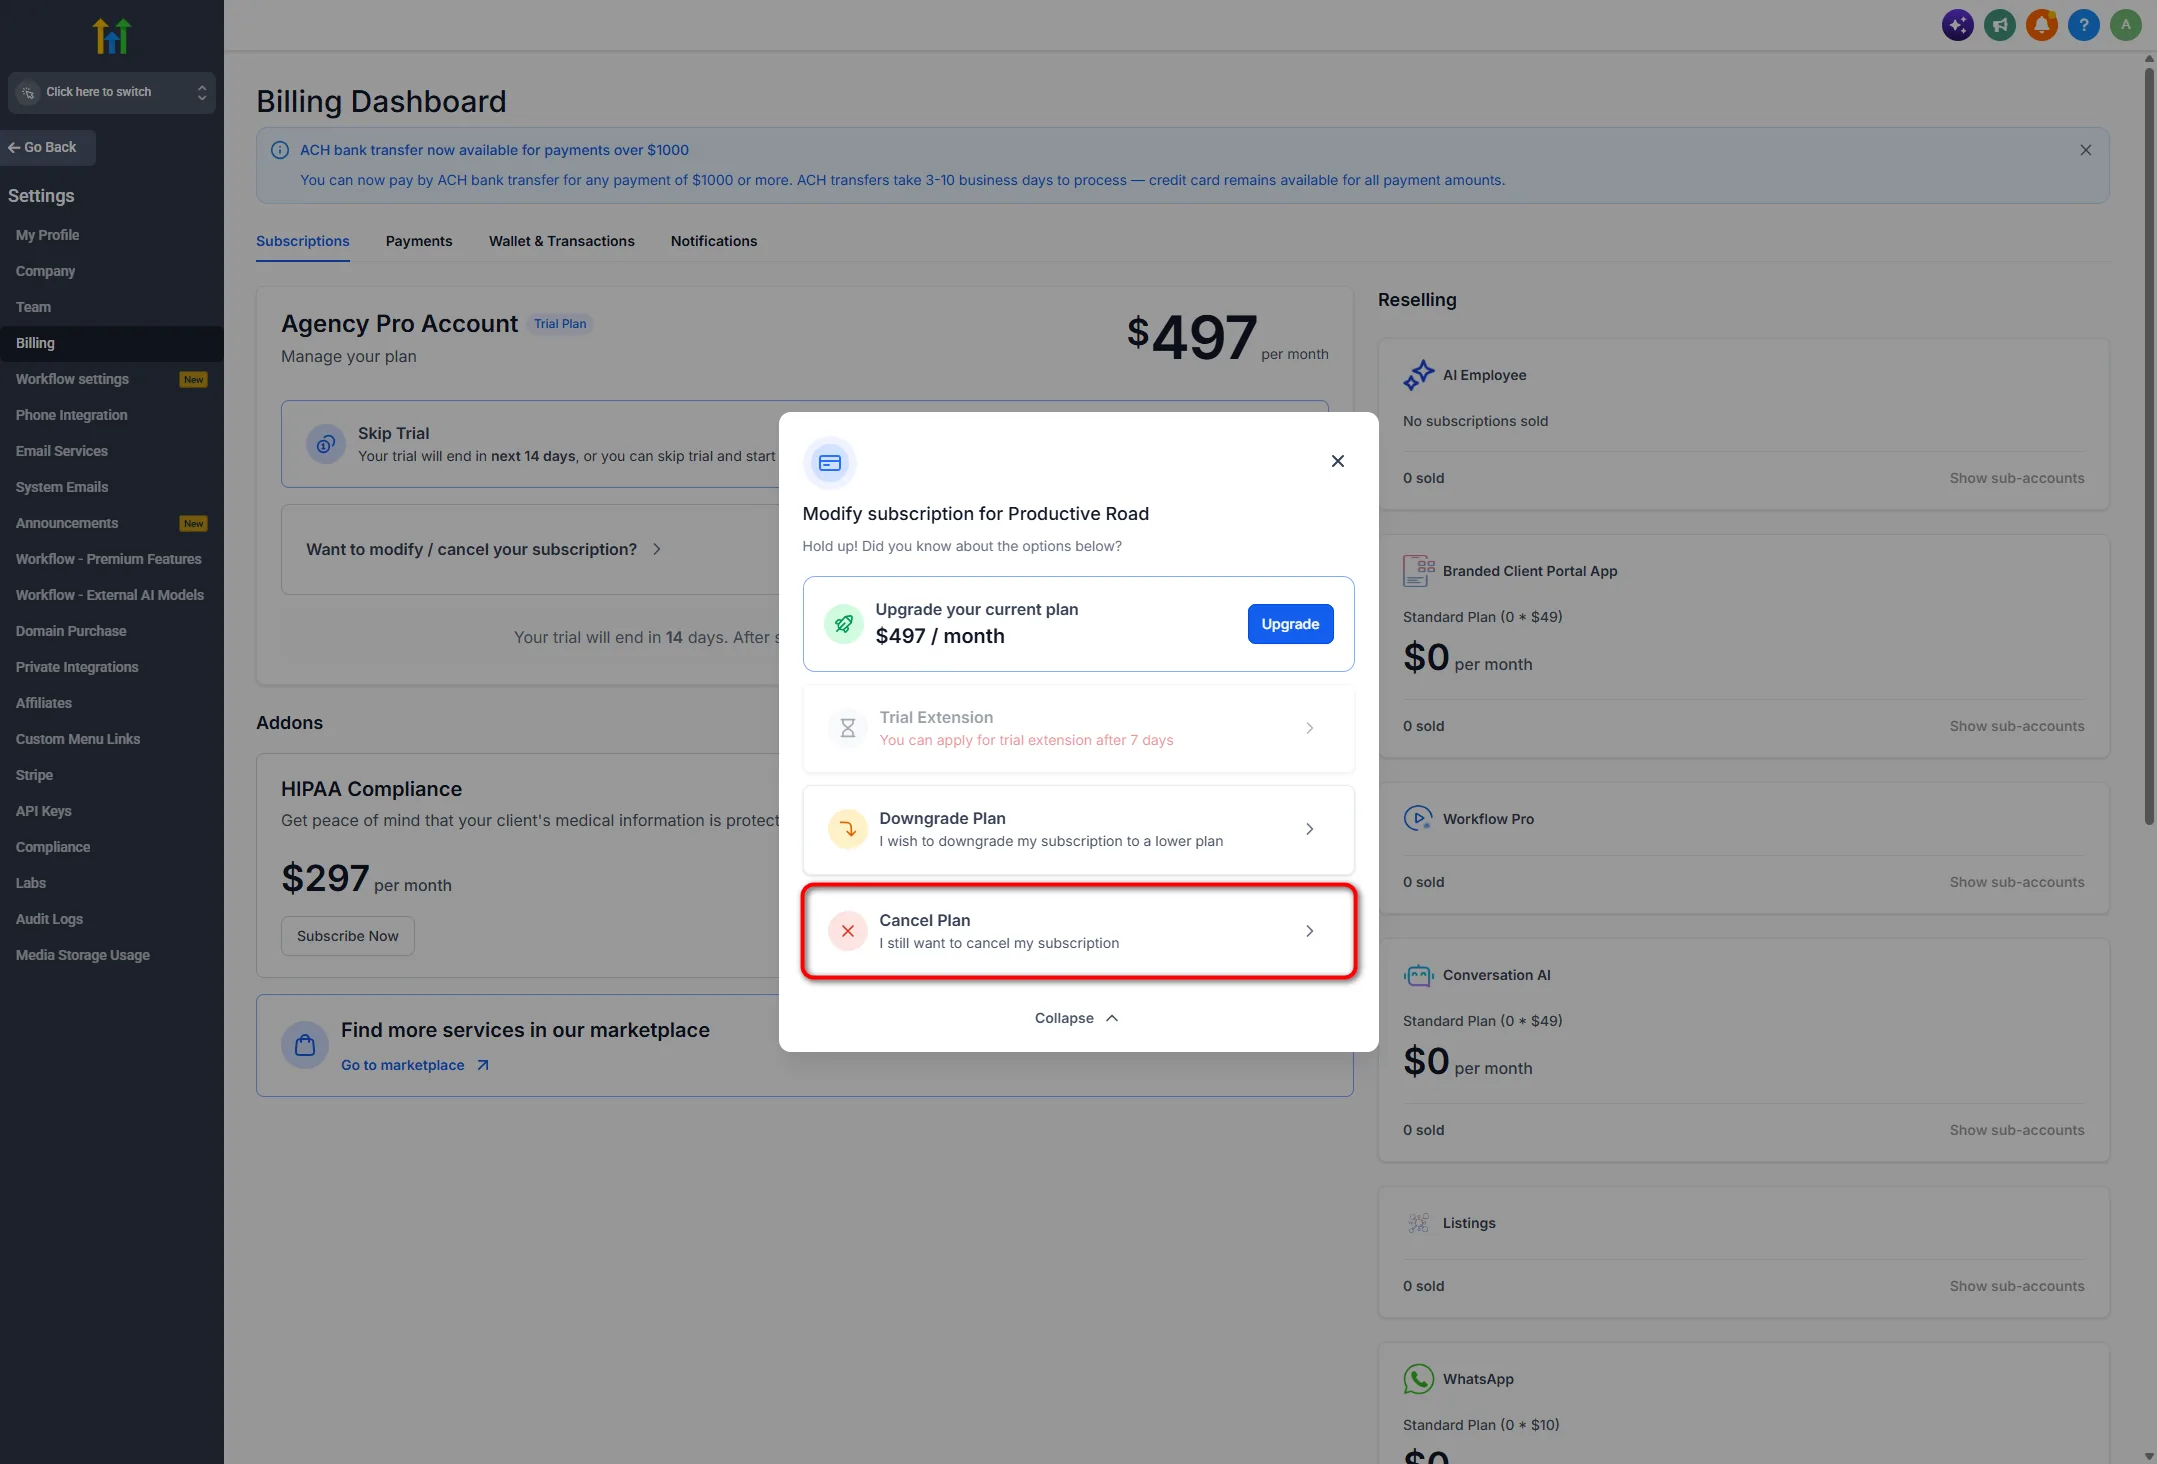This screenshot has height=1464, width=2157.
Task: Click the credit card icon in the modal
Action: (829, 463)
